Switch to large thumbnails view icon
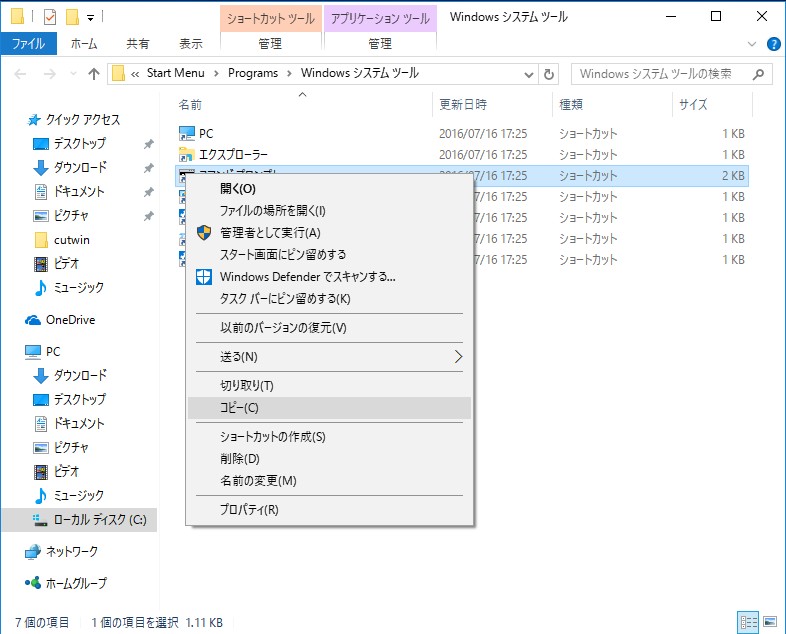This screenshot has width=786, height=634. coord(770,622)
